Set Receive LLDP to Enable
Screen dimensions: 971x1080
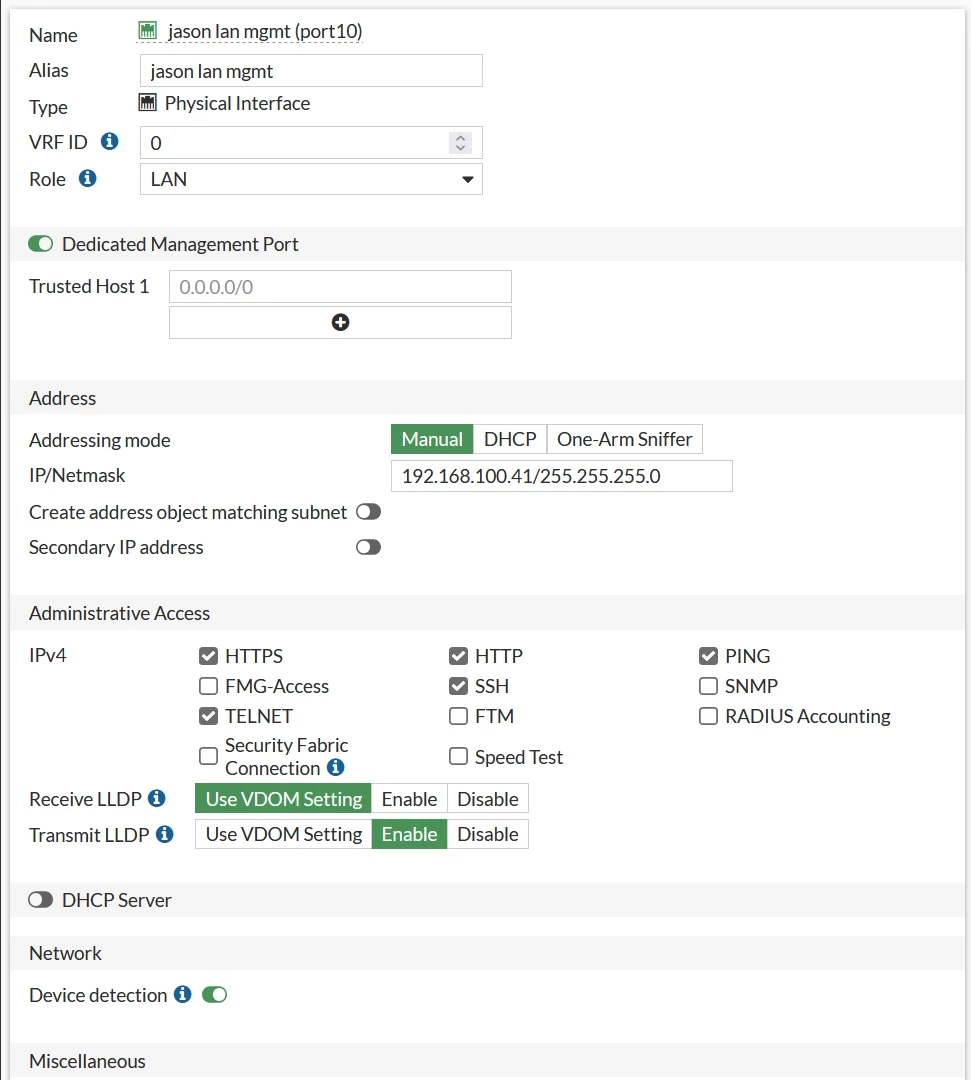[x=409, y=799]
